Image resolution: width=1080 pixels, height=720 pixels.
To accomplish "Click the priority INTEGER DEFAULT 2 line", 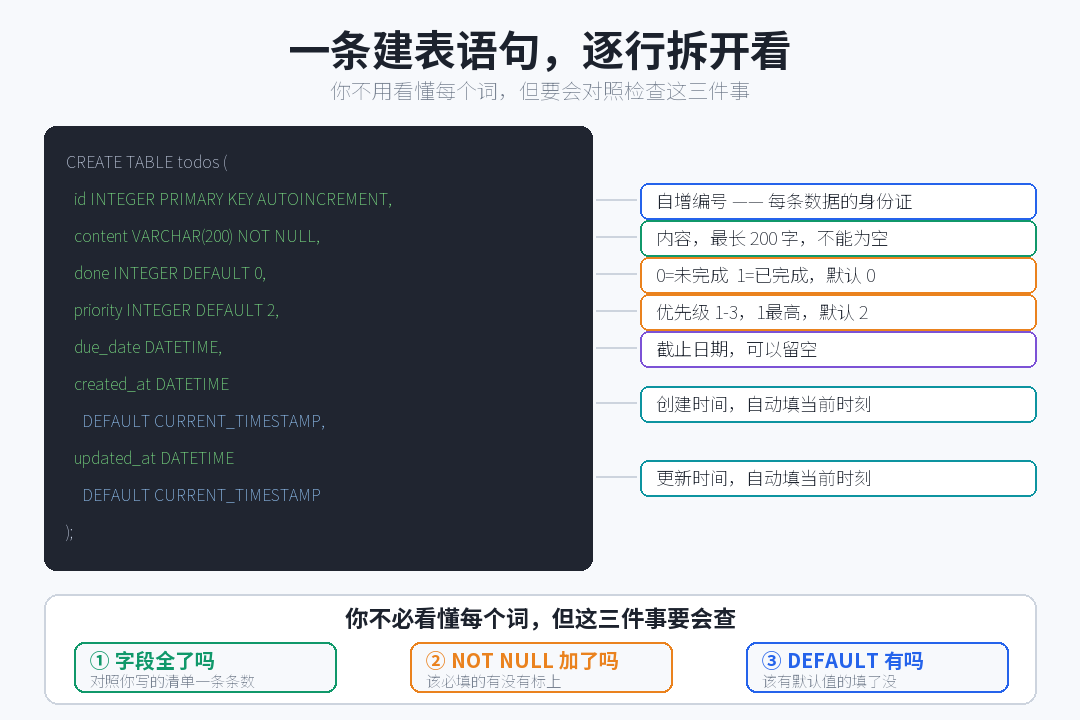I will 176,311.
